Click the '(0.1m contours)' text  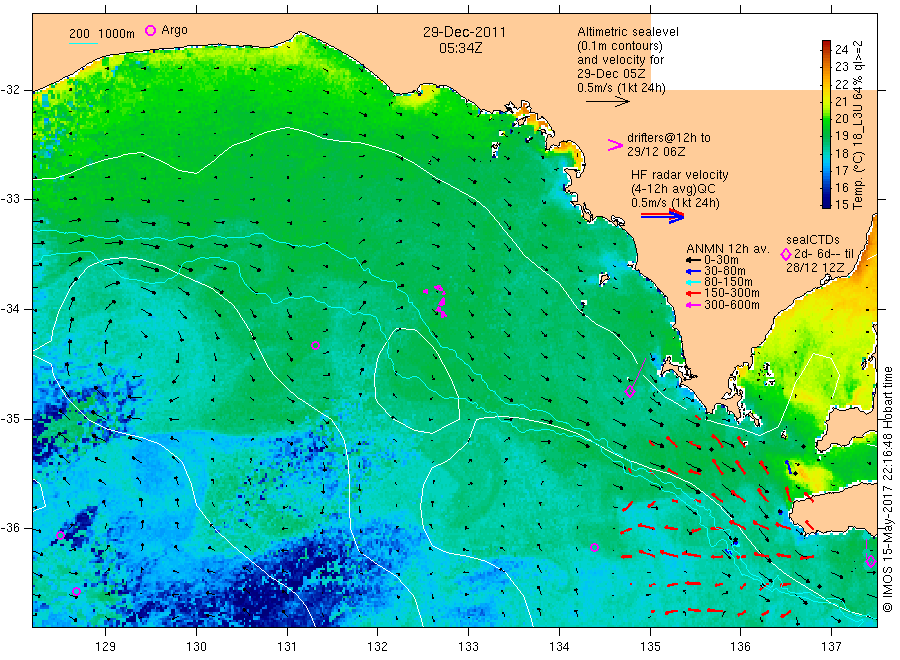pyautogui.click(x=619, y=46)
